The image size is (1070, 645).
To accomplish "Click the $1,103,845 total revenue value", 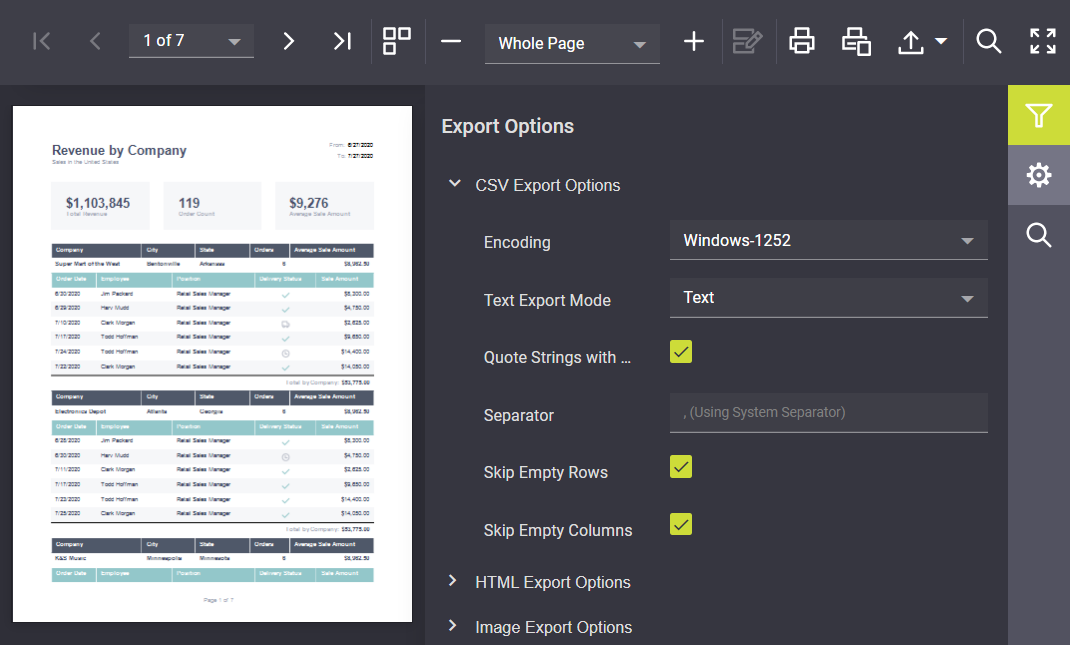I will click(x=98, y=203).
